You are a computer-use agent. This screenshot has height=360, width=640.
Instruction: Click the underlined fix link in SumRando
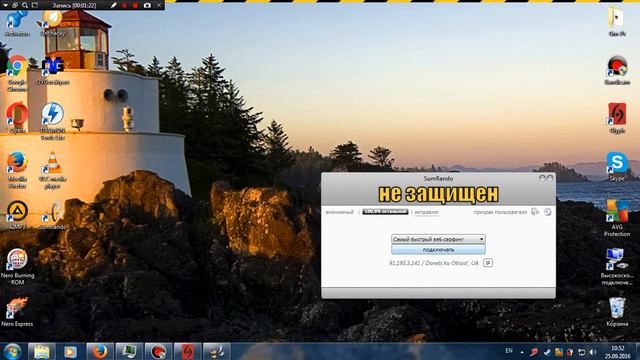427,212
